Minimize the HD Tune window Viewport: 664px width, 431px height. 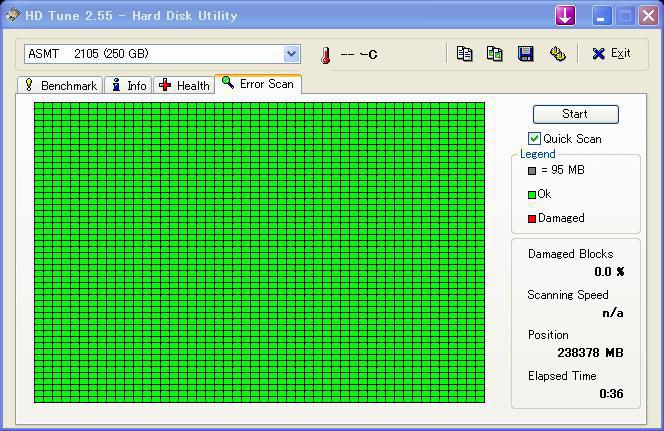click(602, 17)
